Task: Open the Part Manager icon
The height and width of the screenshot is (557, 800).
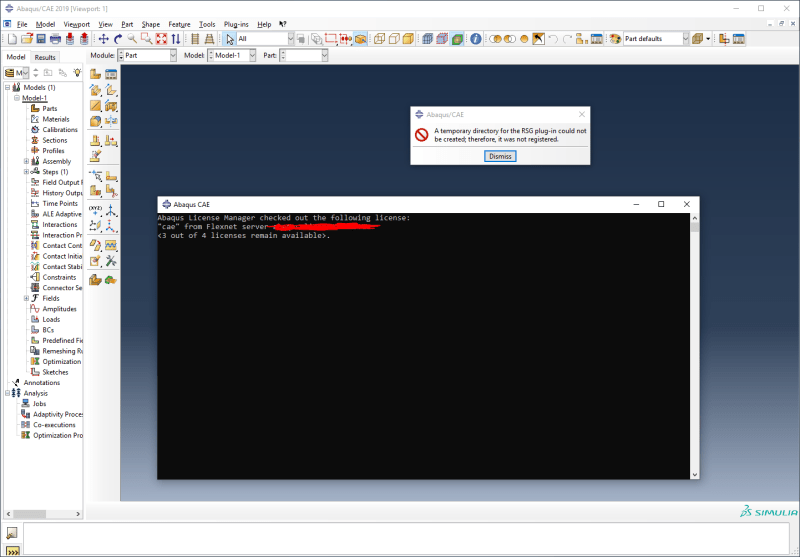Action: [111, 74]
